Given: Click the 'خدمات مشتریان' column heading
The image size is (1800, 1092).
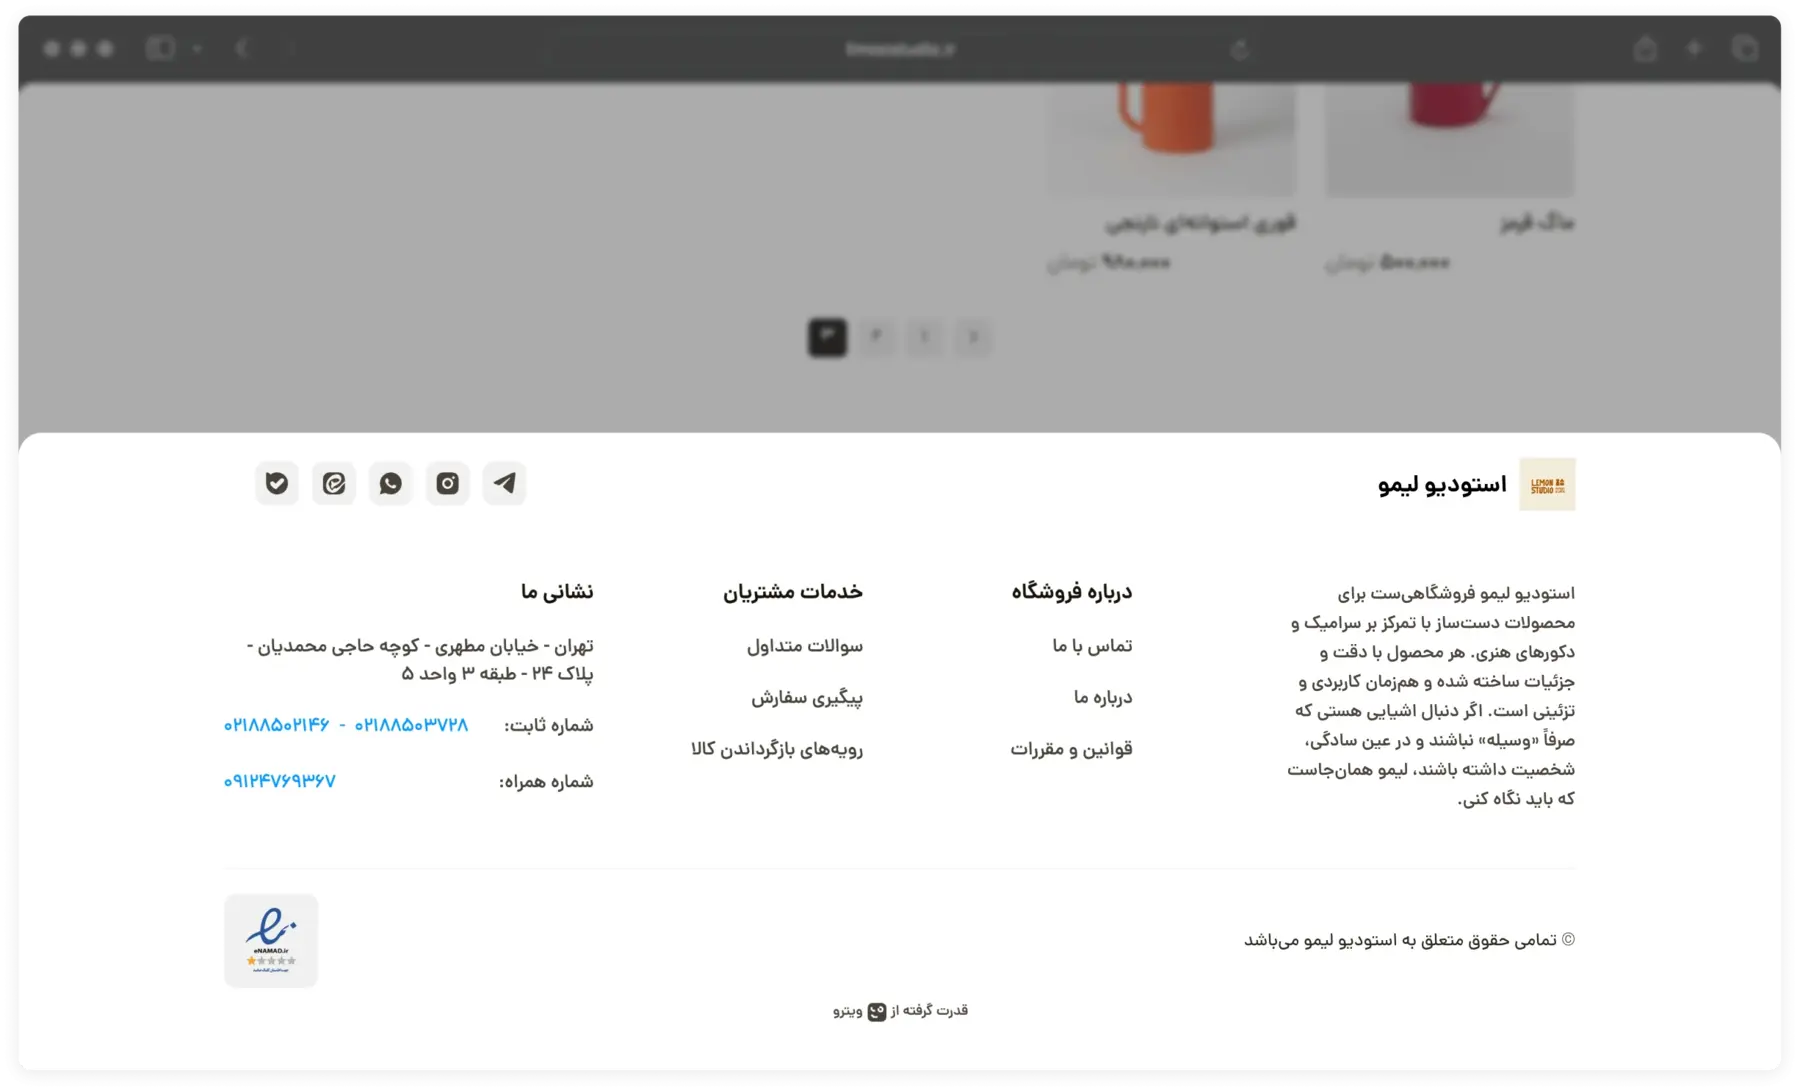Looking at the screenshot, I should coord(793,592).
